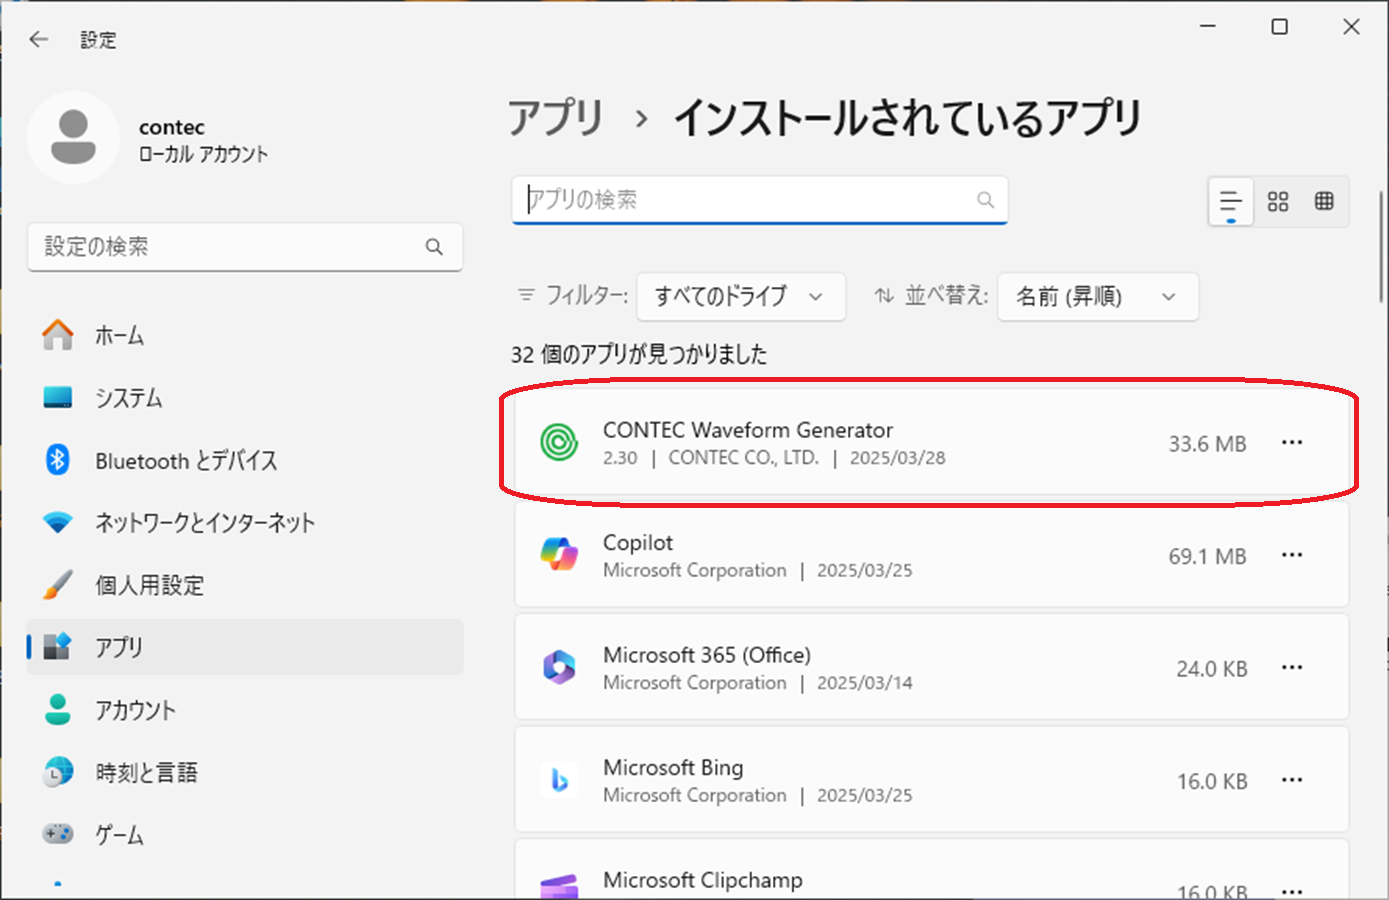Screen dimensions: 1389x900
Task: Open more options for Microsoft Bing
Action: click(x=1292, y=780)
